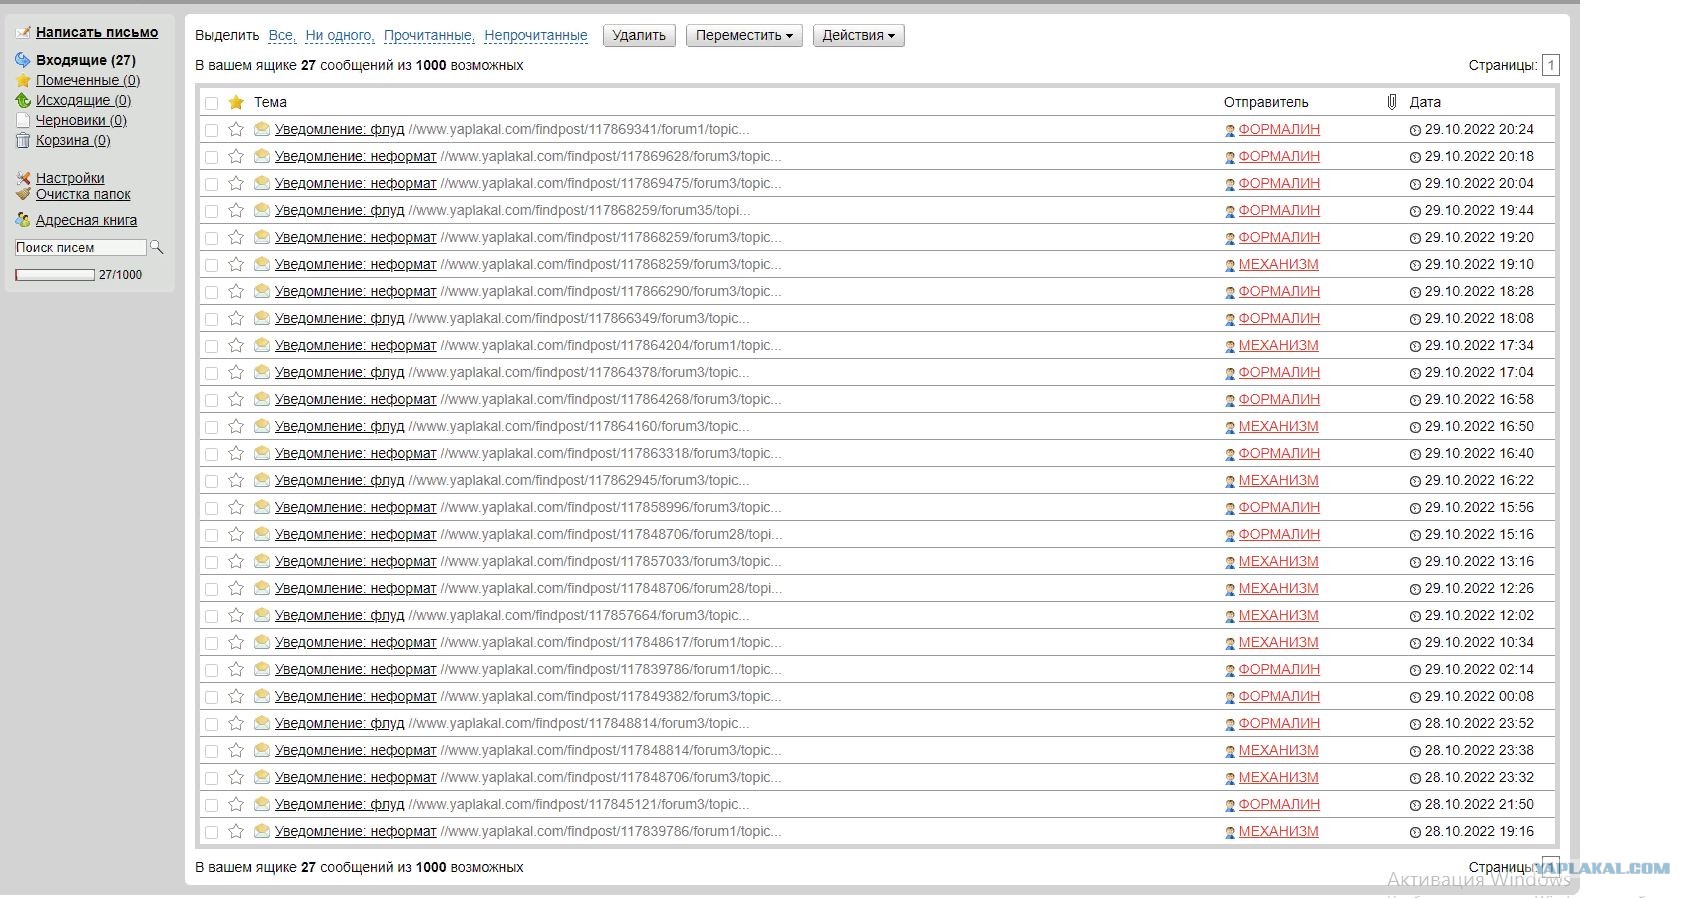
Task: Go to the Черновики (0) folder
Action: [x=81, y=120]
